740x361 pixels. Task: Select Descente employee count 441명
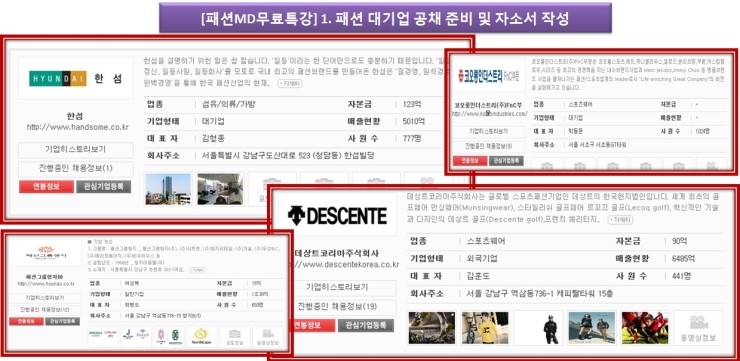click(x=681, y=276)
